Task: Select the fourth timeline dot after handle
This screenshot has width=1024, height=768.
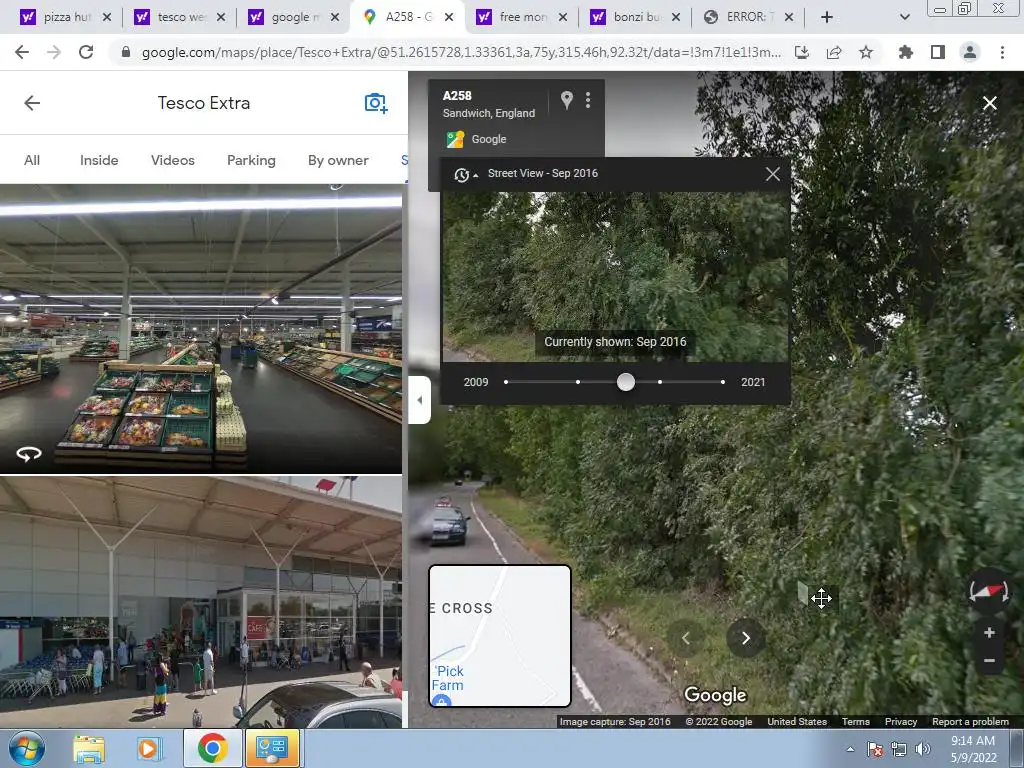Action: click(x=660, y=382)
